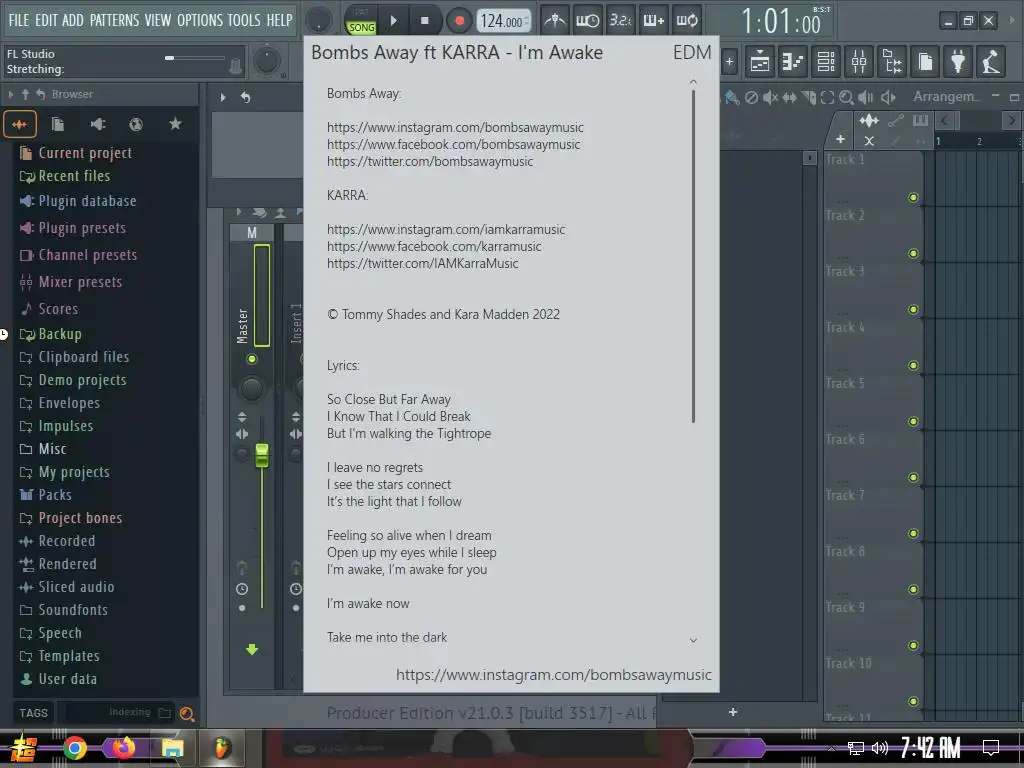Image resolution: width=1024 pixels, height=768 pixels.
Task: Select the Browser favorites star tab
Action: (x=175, y=123)
